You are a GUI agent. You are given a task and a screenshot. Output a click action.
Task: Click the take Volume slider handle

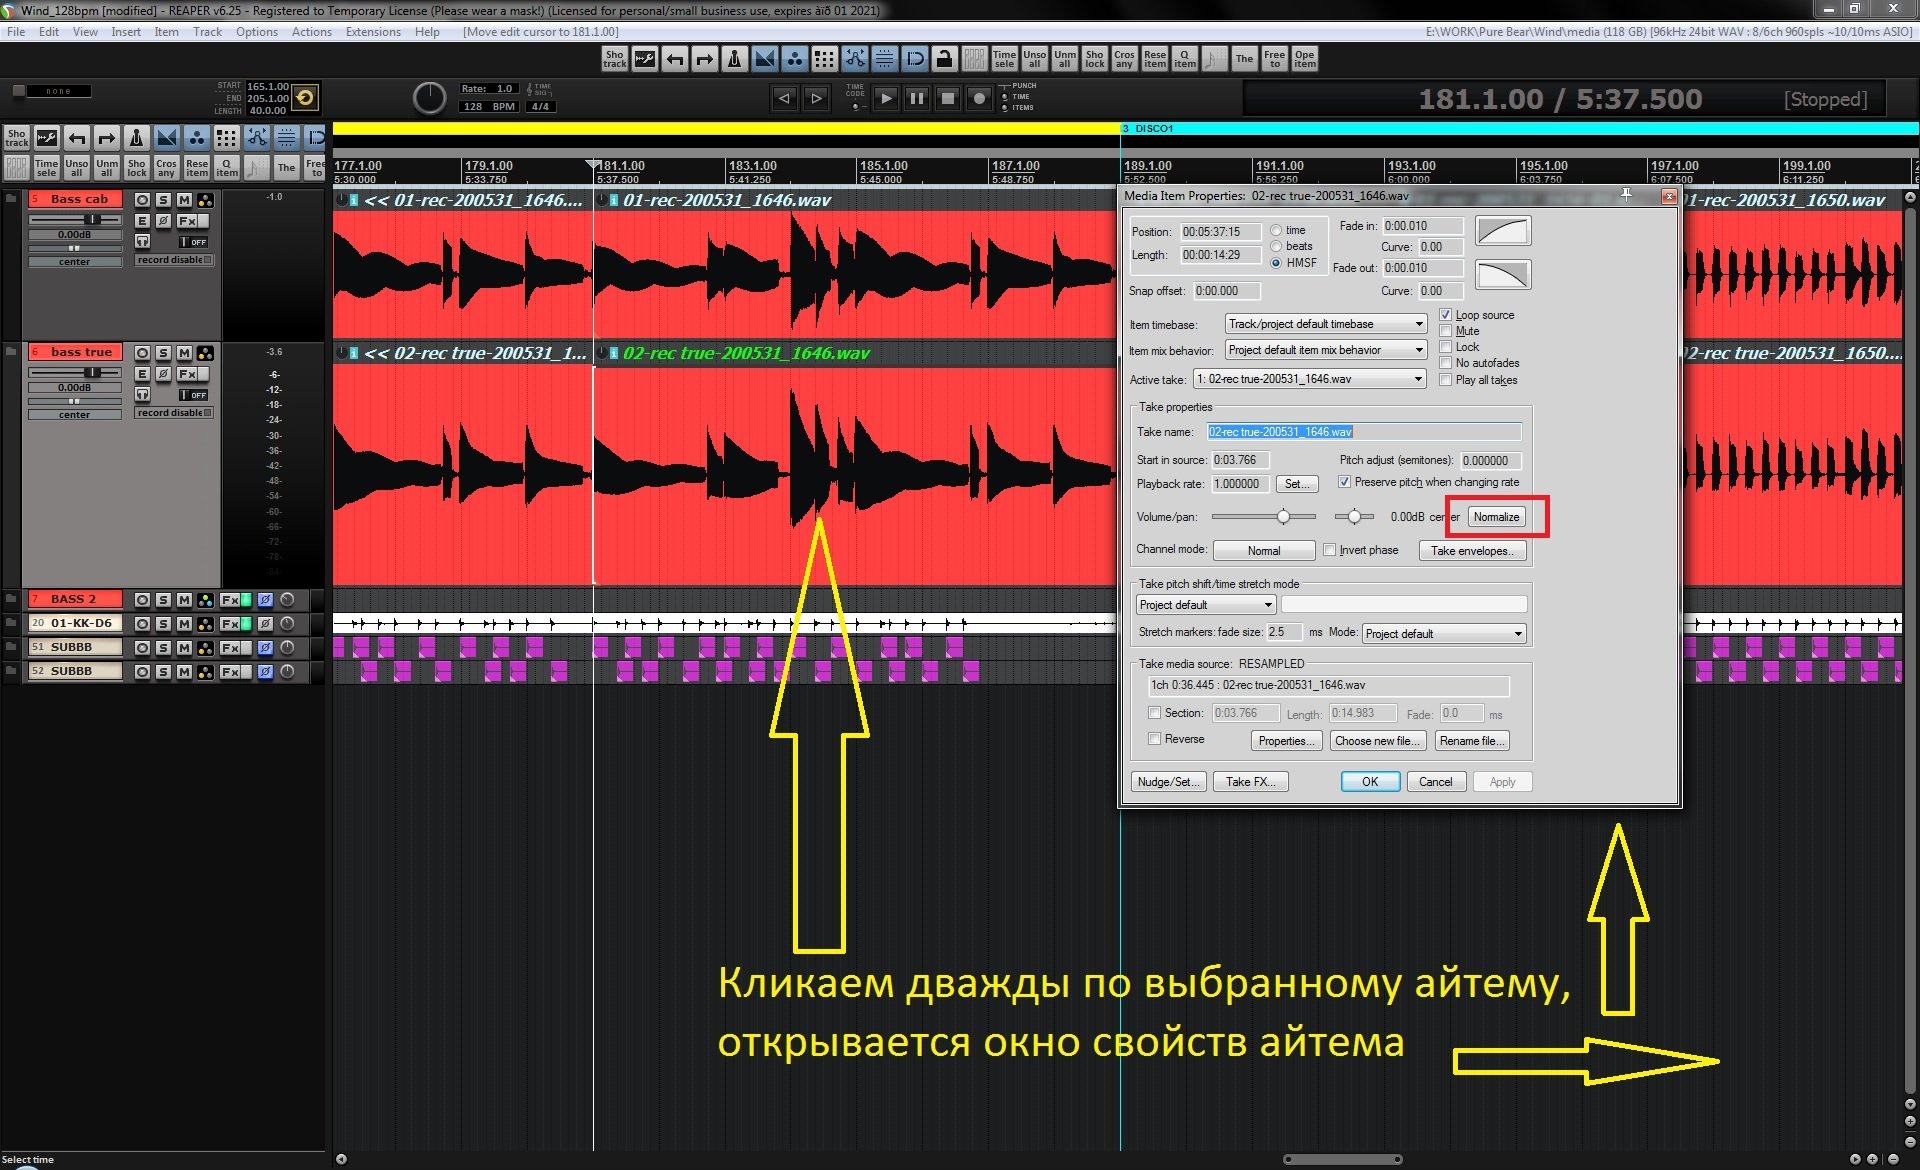pos(1283,517)
